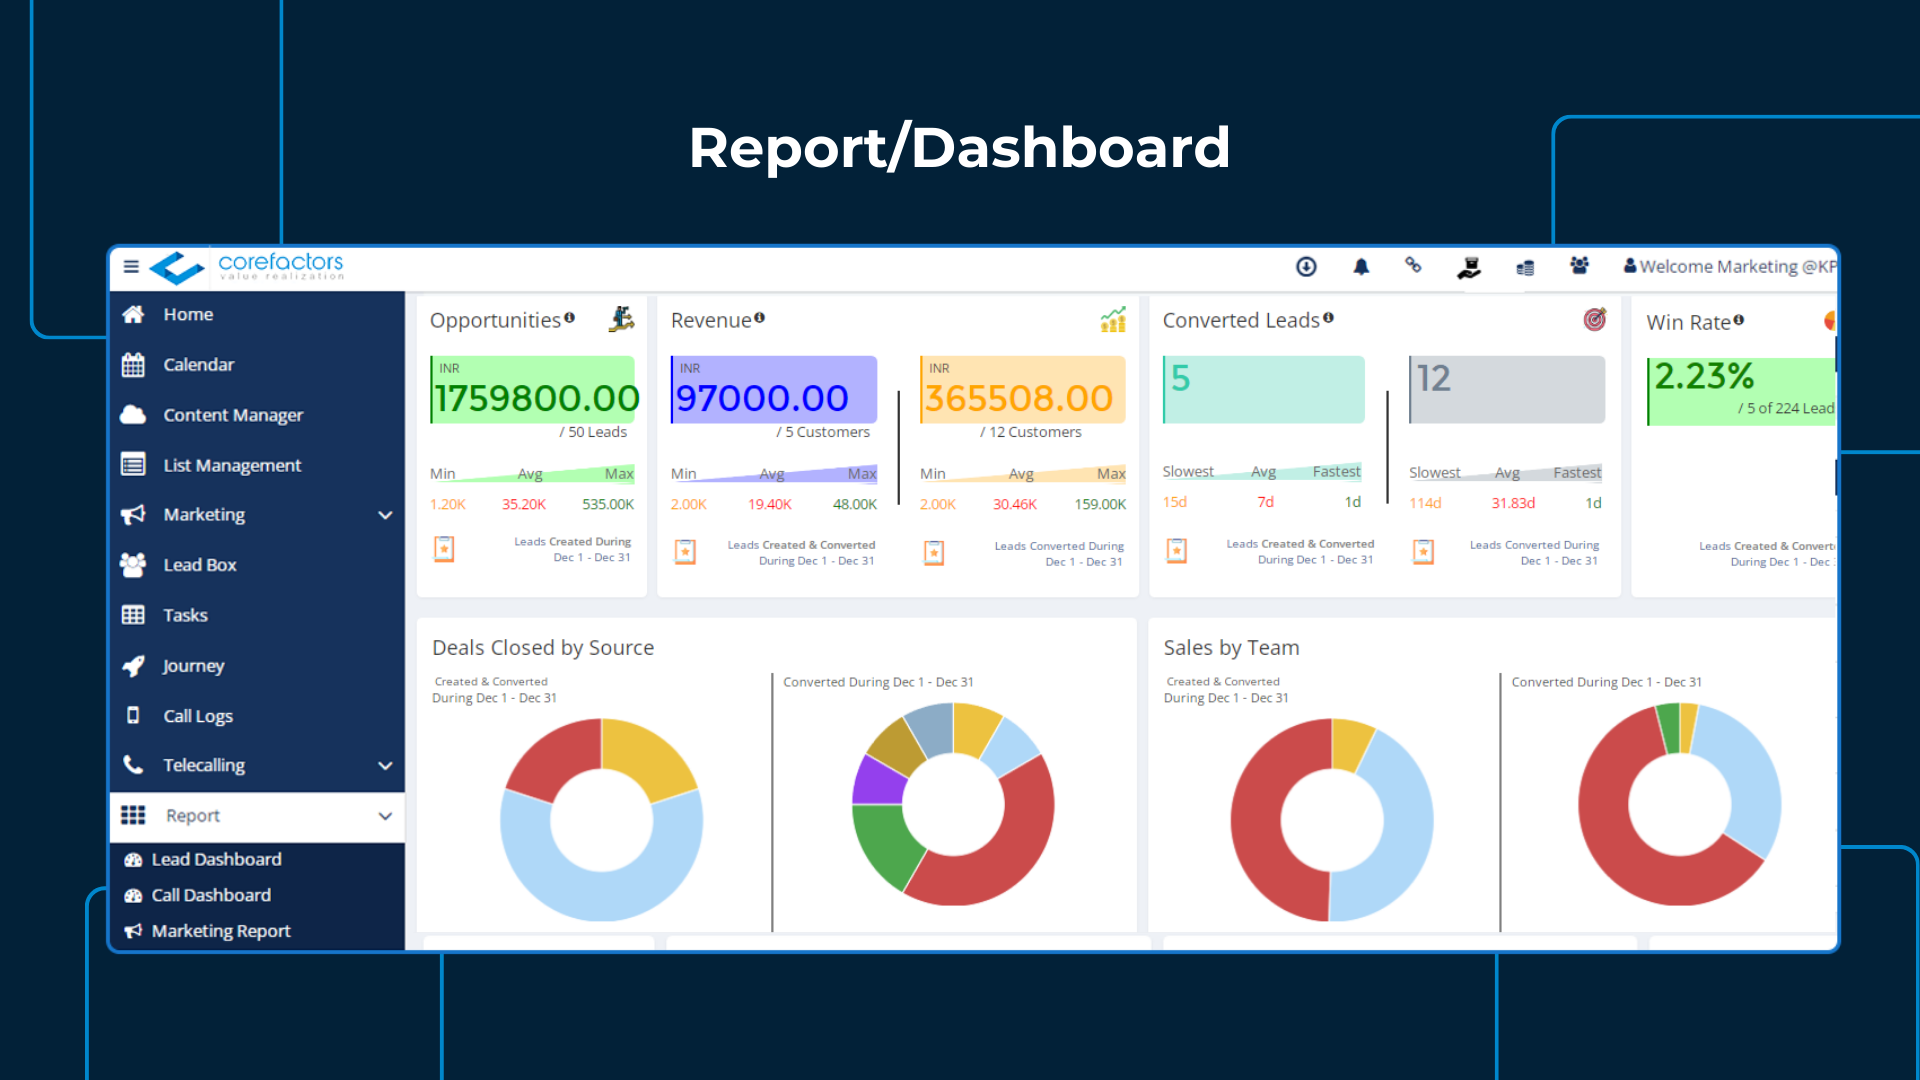Click the Win Rate info icon

click(1739, 320)
